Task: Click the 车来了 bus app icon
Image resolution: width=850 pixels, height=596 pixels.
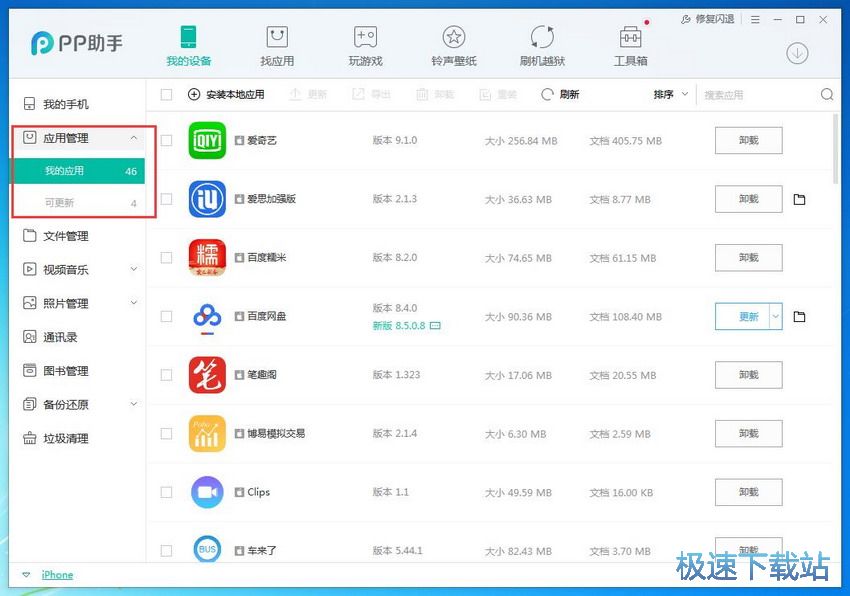Action: (207, 549)
